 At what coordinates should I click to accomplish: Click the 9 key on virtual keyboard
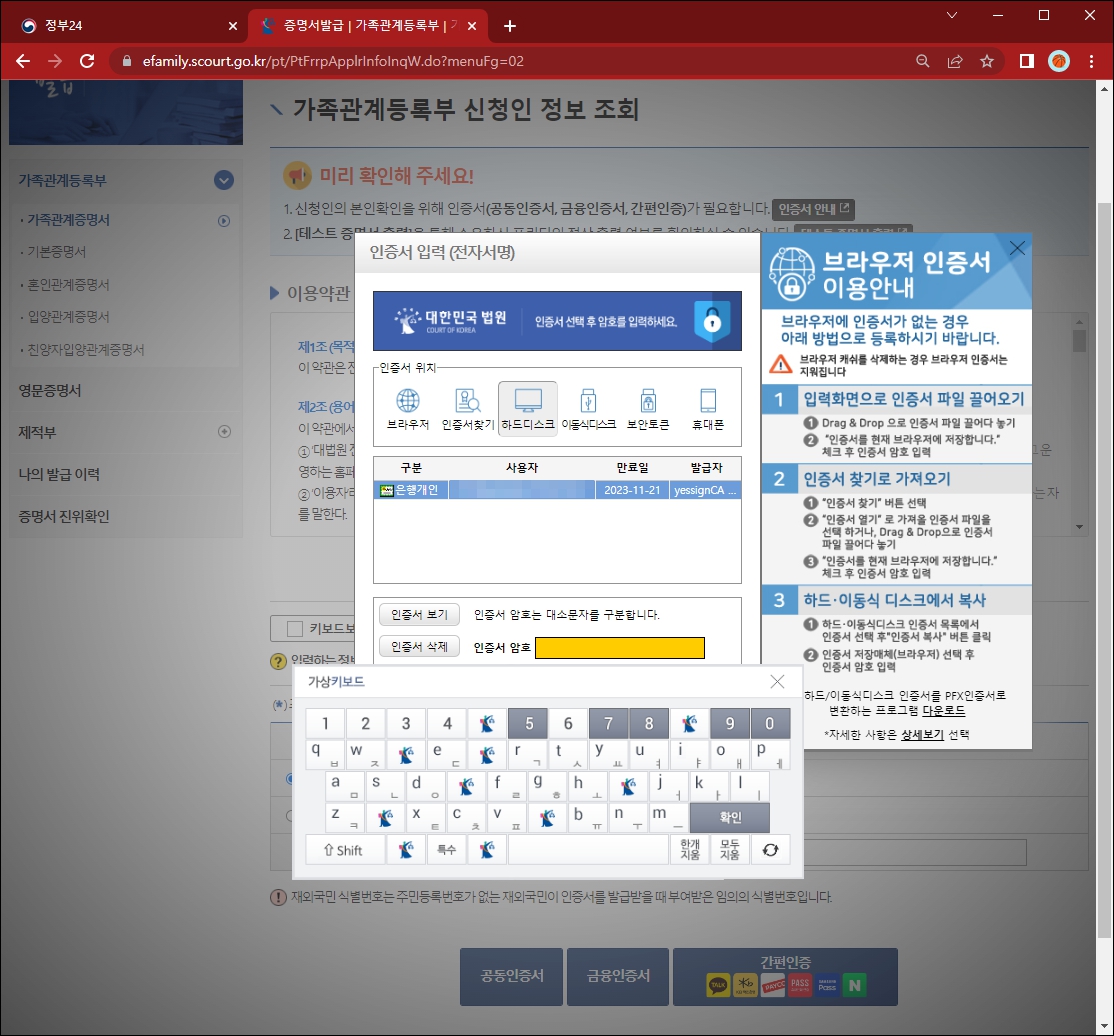[x=729, y=723]
